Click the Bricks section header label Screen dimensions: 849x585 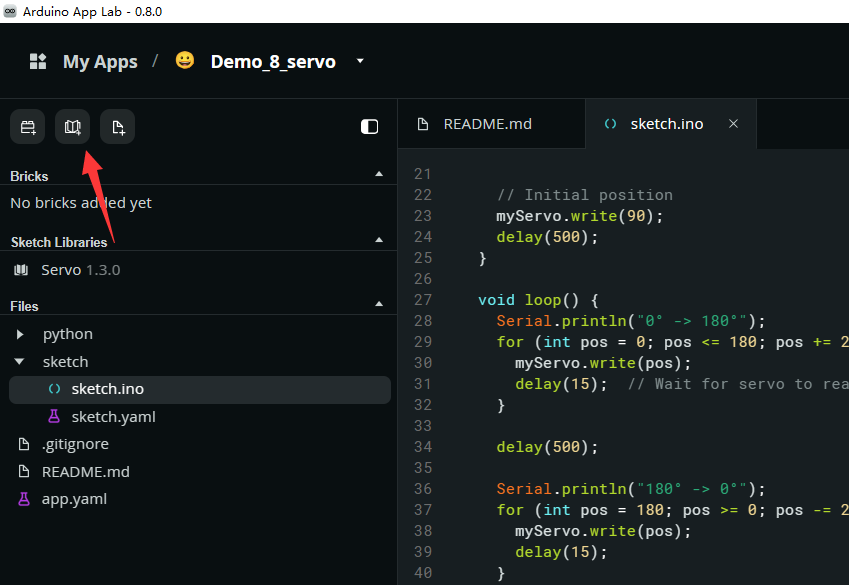pos(29,176)
